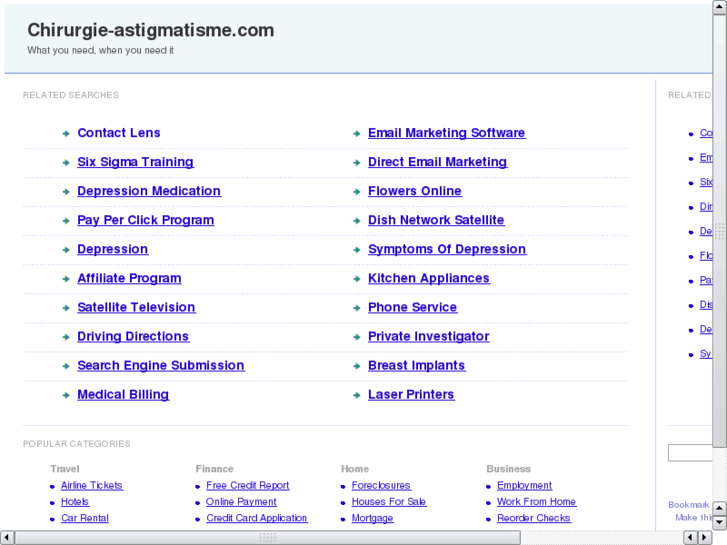Open Depression Medication search link

[149, 191]
